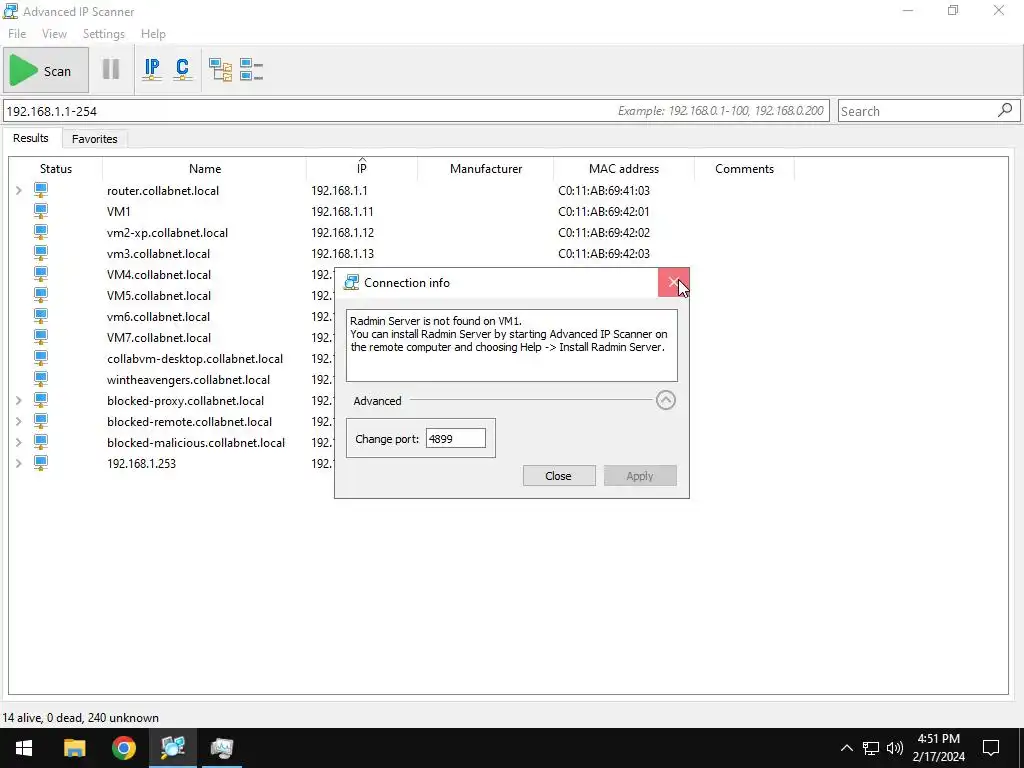Open the View menu
Screen dimensions: 1024x768
(x=54, y=34)
